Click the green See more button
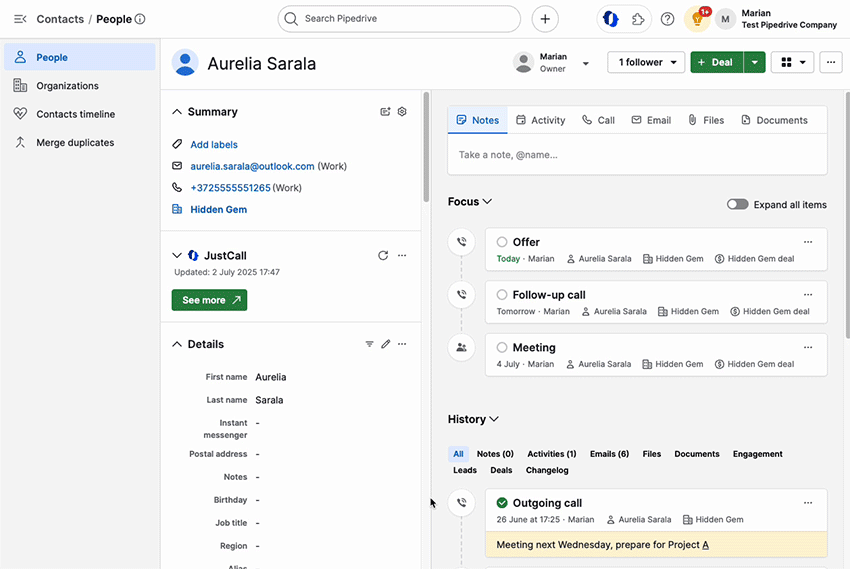850x569 pixels. tap(209, 300)
